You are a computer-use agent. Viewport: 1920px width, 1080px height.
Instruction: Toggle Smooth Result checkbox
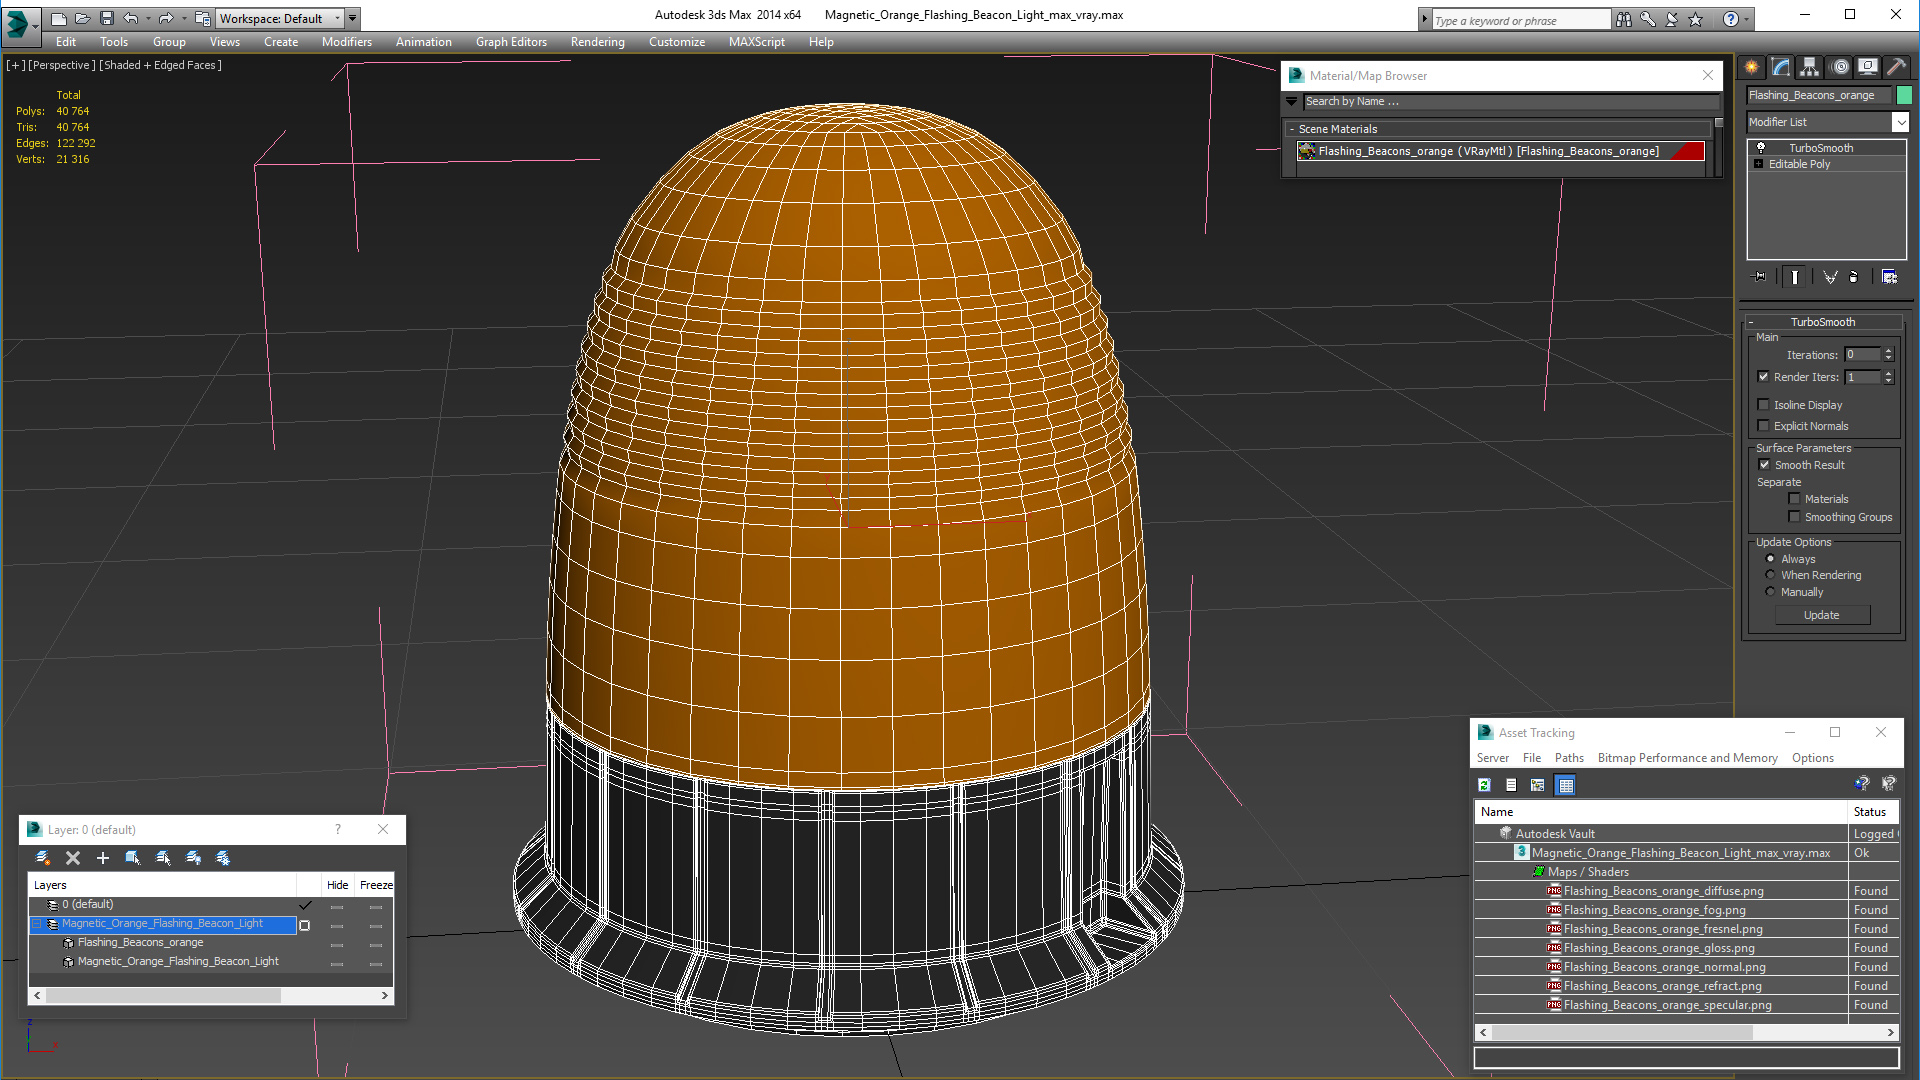1764,465
